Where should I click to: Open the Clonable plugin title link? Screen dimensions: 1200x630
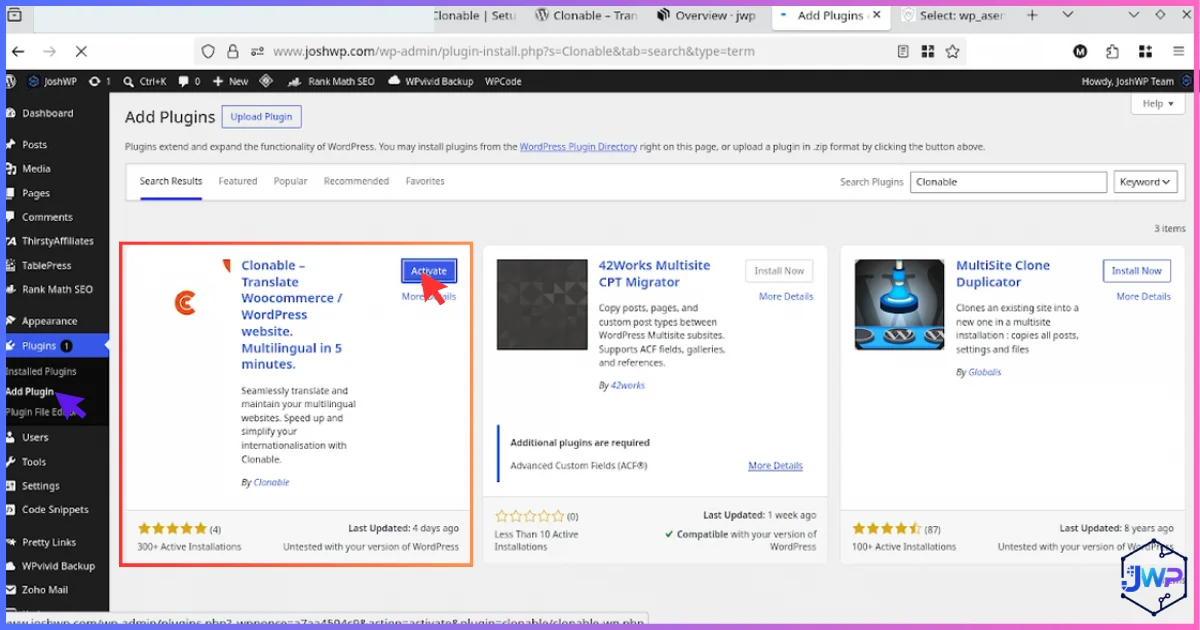click(x=292, y=315)
